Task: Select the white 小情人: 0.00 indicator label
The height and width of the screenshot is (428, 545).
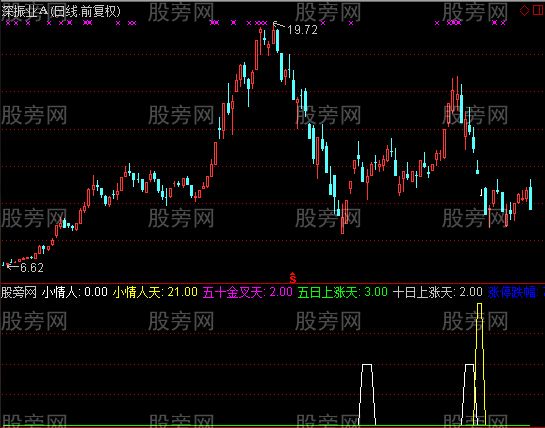Action: (x=74, y=292)
